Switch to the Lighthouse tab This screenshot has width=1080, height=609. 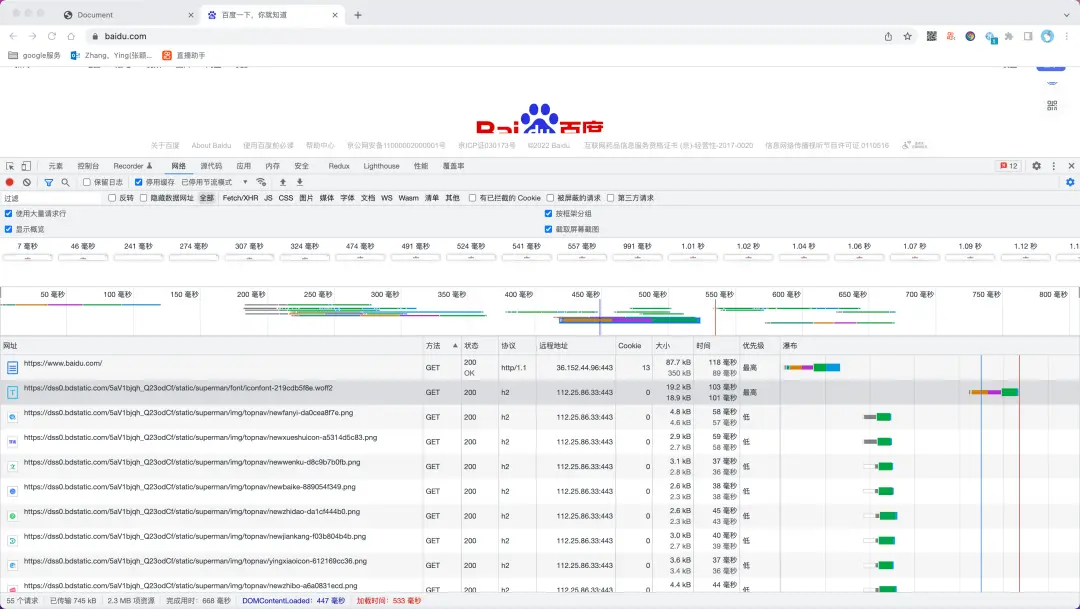click(x=382, y=166)
